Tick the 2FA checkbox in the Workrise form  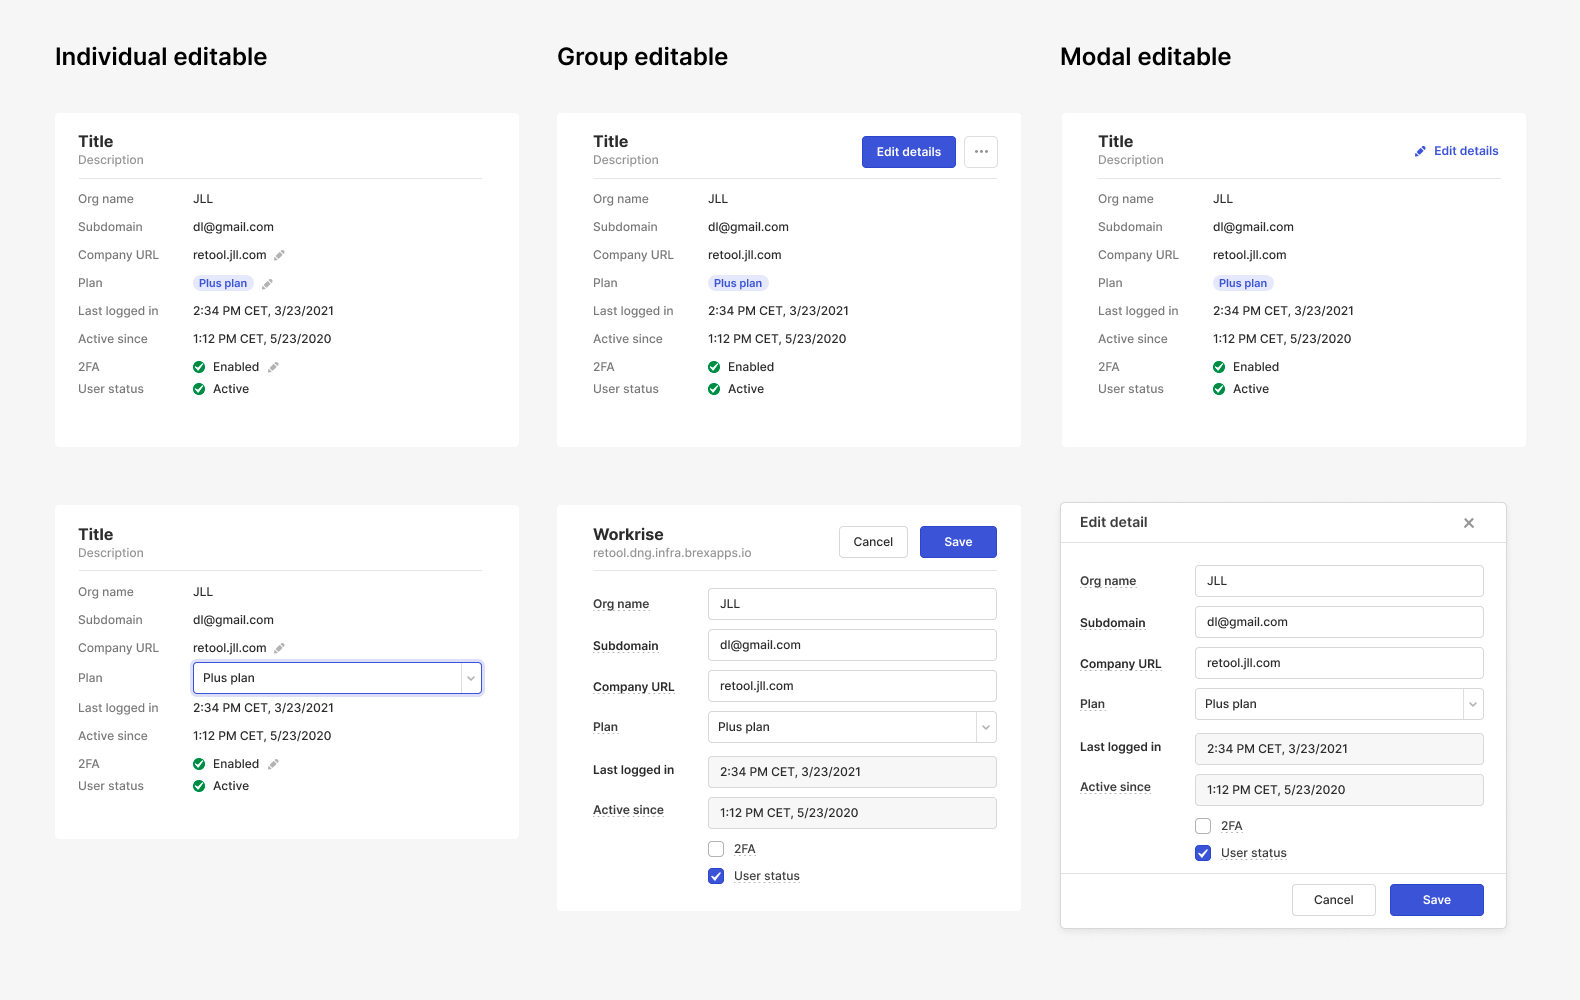(x=716, y=849)
